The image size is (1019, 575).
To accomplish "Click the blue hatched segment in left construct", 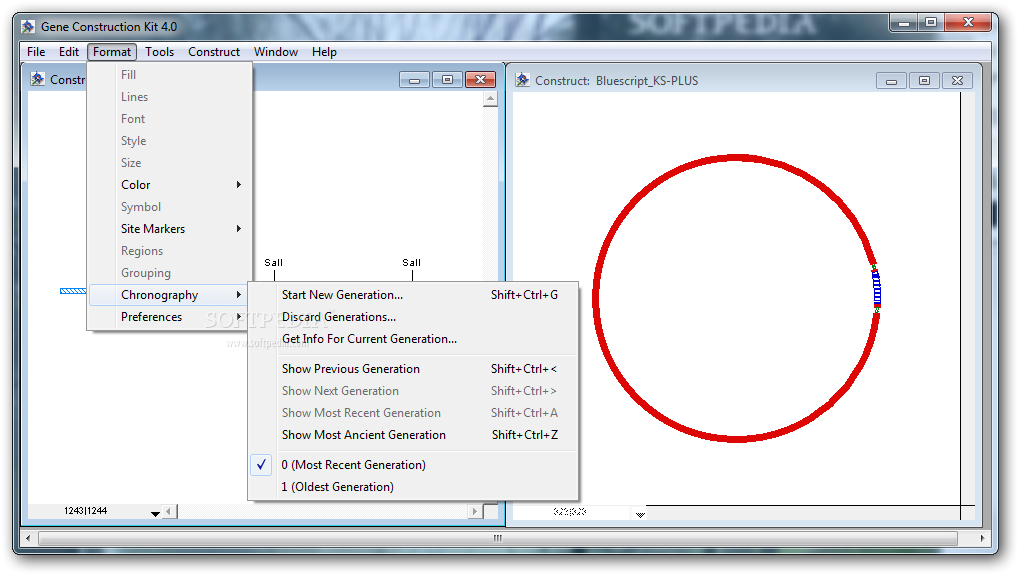I will tap(73, 291).
